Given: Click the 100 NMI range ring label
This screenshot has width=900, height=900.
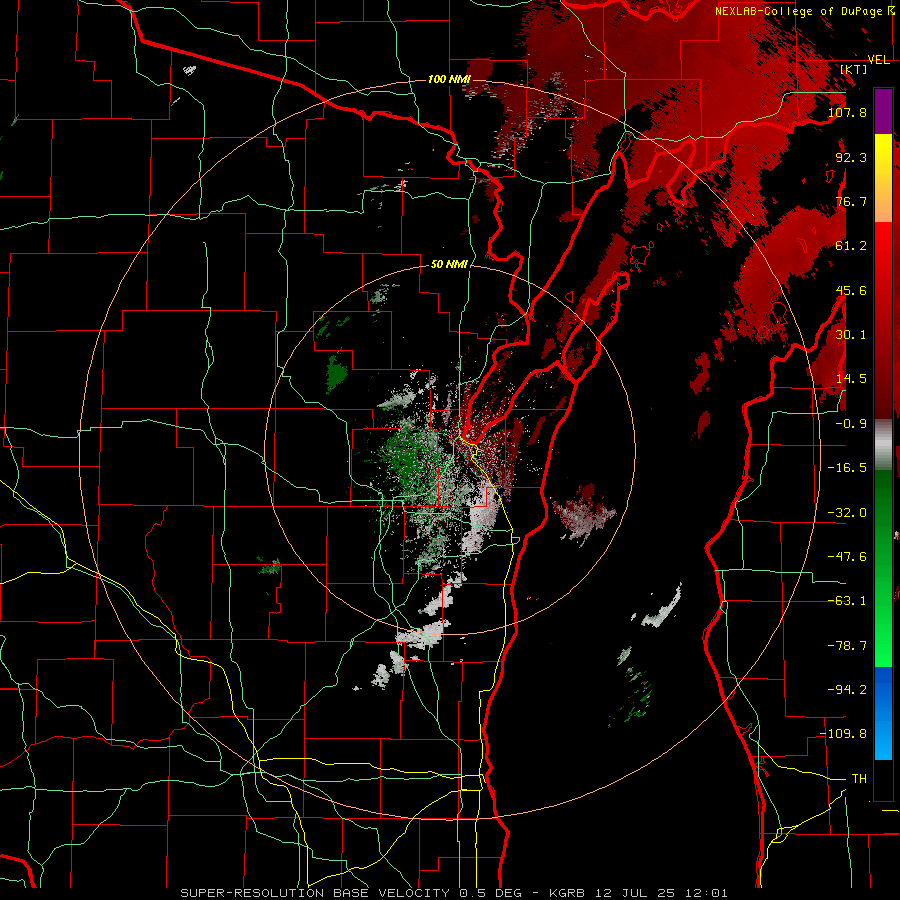Looking at the screenshot, I should (449, 79).
